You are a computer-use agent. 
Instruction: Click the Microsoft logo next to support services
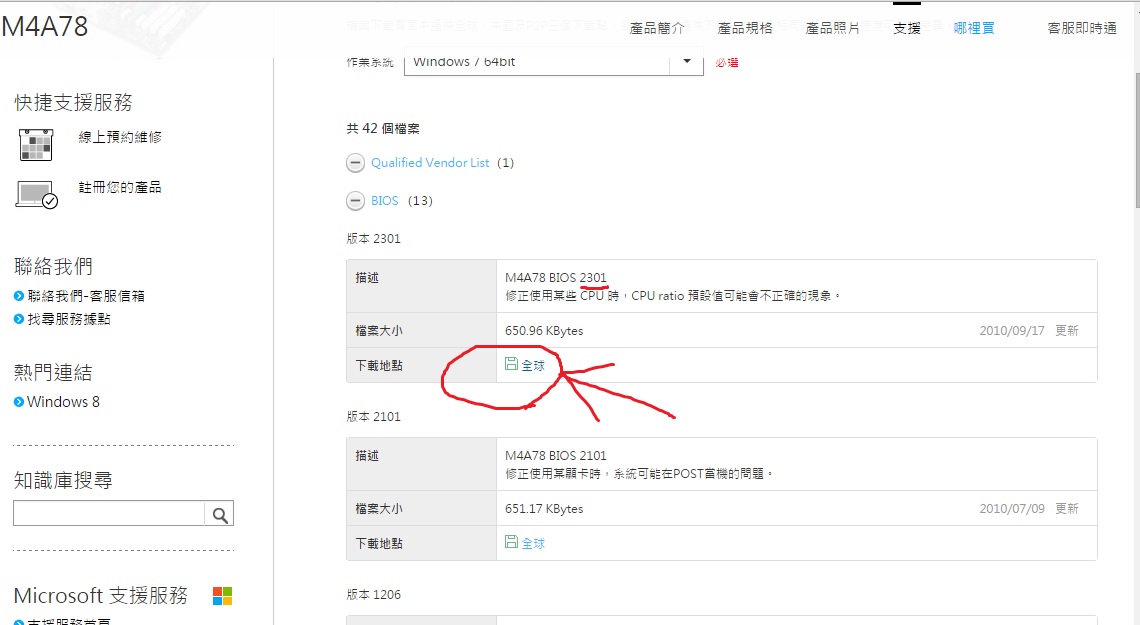(222, 596)
